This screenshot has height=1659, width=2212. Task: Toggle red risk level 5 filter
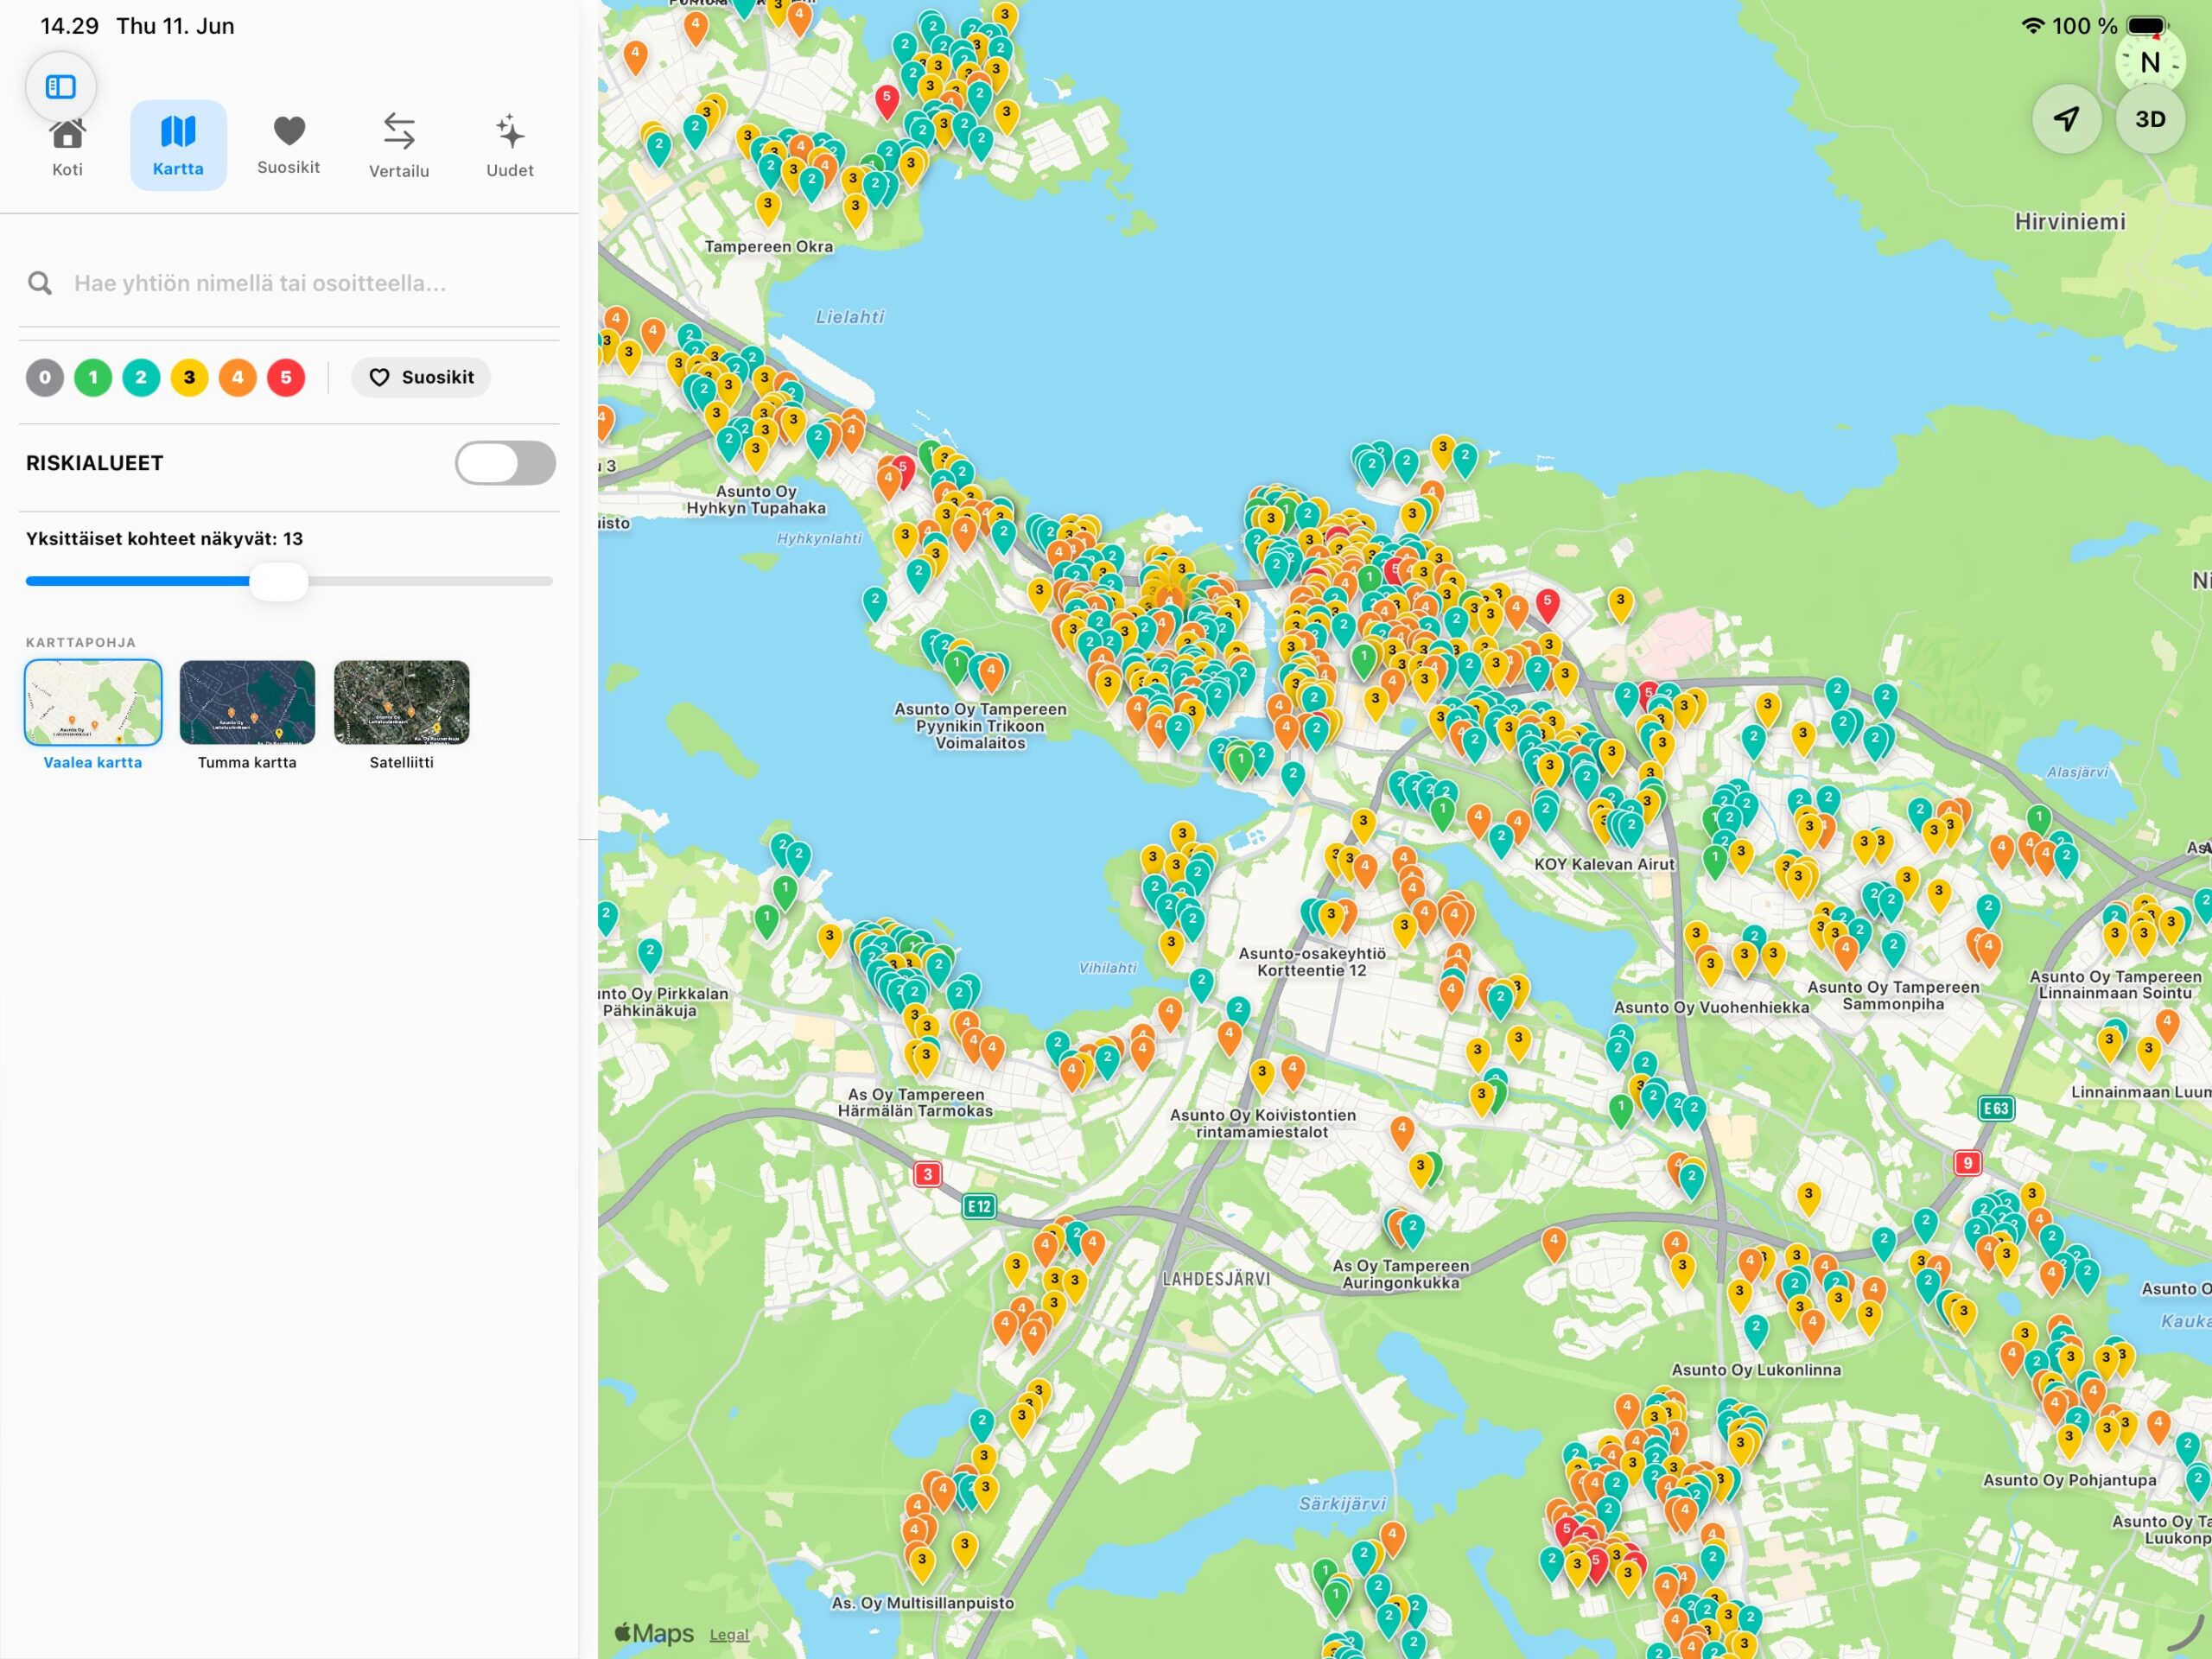(286, 378)
